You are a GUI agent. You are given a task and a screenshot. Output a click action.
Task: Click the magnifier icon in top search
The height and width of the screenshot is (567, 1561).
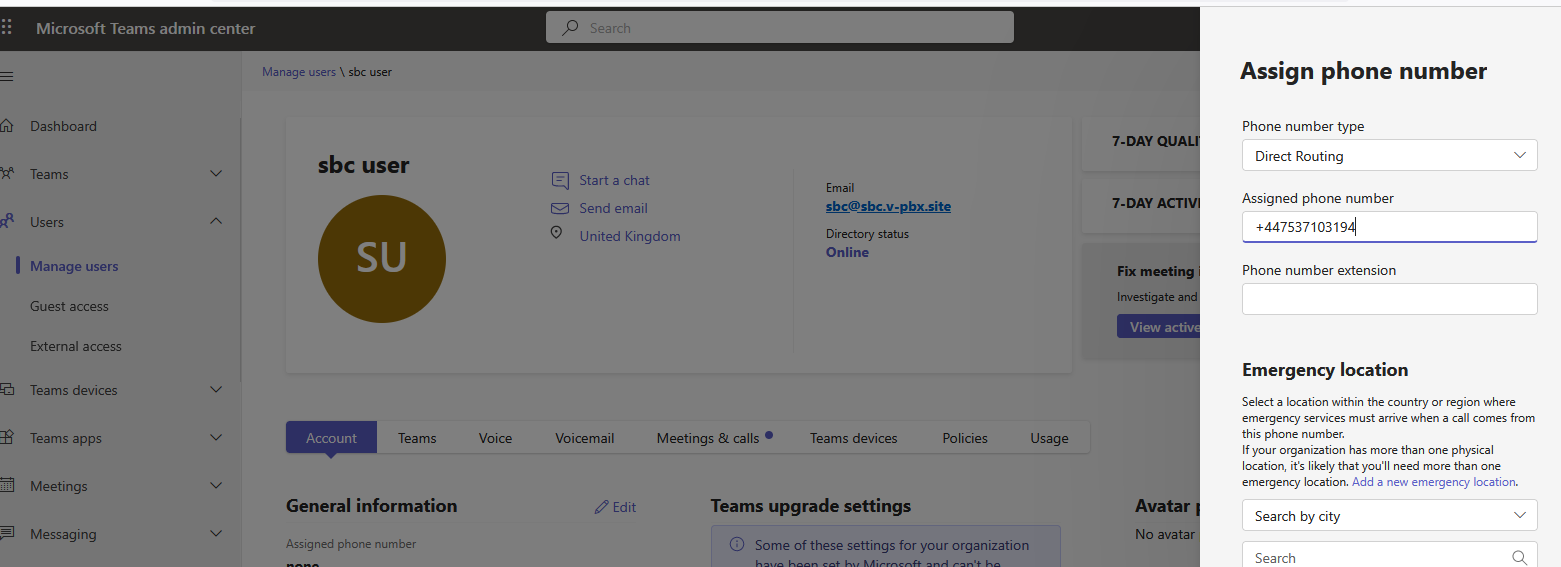click(570, 28)
